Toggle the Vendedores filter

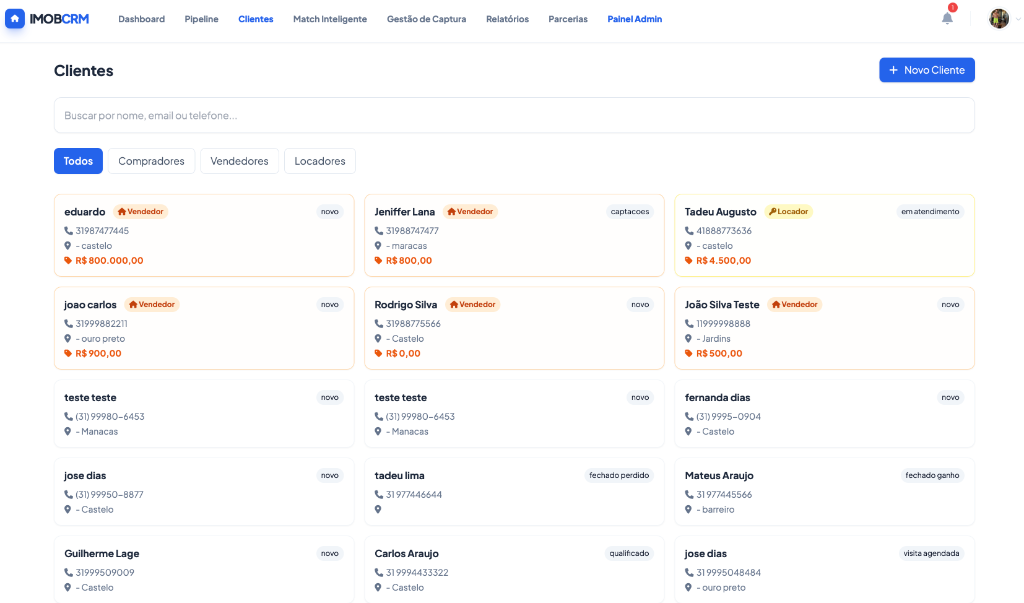tap(239, 161)
